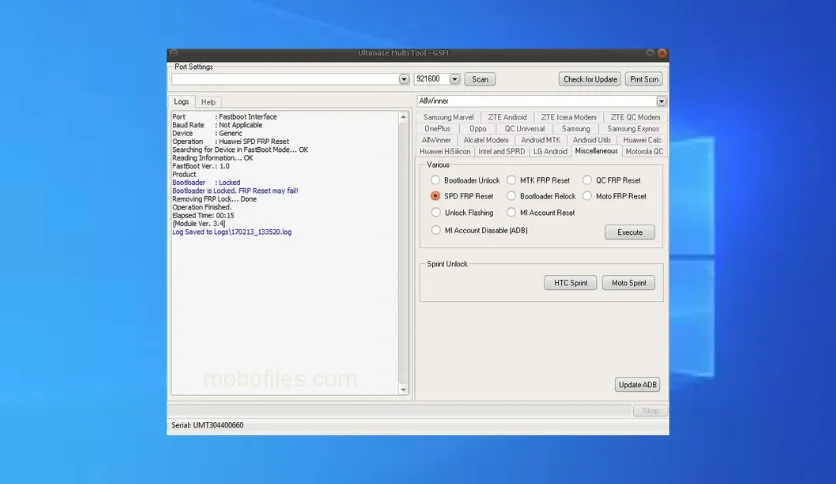Click the Moto Sprint button
Viewport: 836px width, 484px height.
coord(629,283)
